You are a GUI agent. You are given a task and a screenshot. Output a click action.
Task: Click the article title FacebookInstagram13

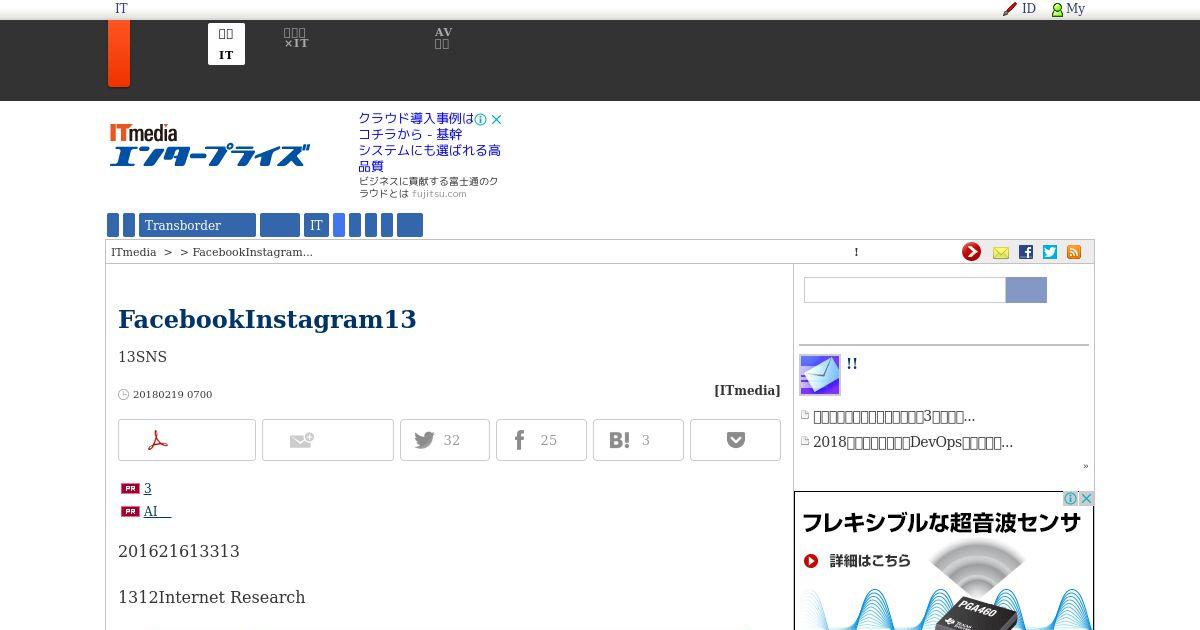[267, 319]
